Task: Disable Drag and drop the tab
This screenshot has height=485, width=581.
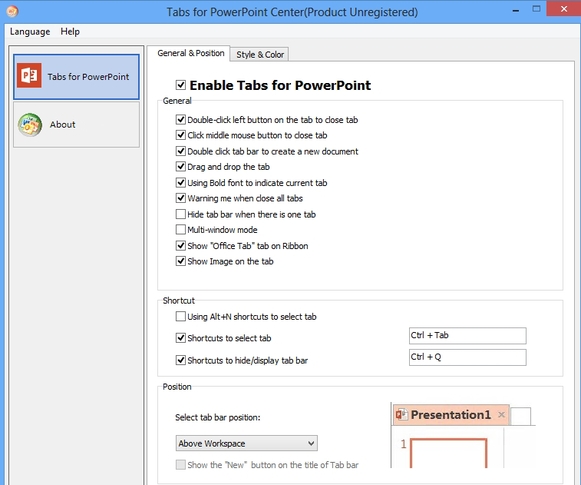Action: coord(180,166)
